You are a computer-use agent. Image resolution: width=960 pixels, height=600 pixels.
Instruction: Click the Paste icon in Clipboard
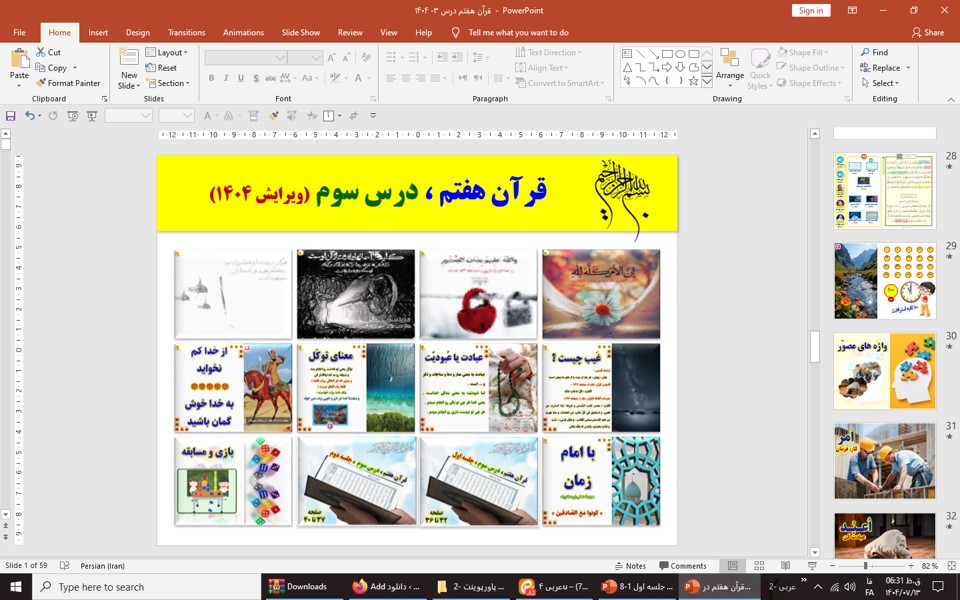point(19,60)
